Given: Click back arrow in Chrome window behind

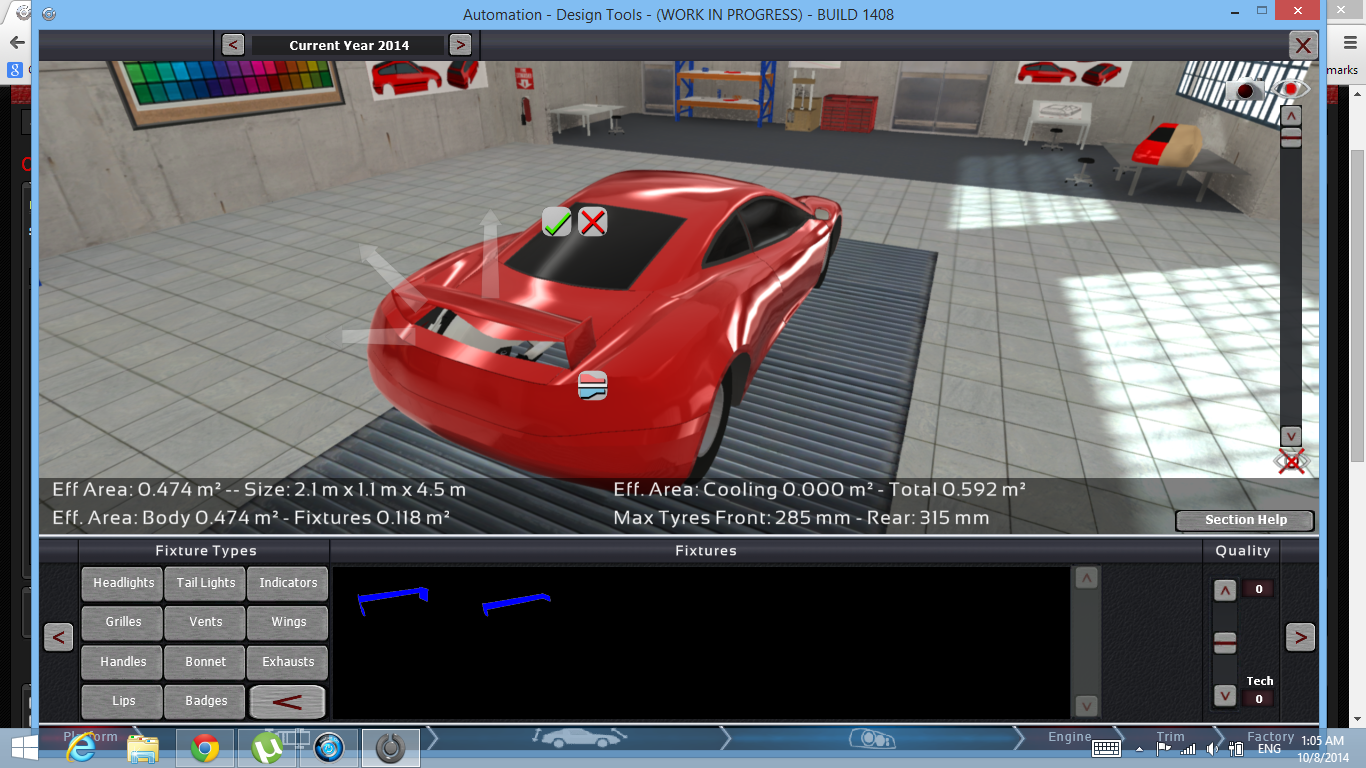Looking at the screenshot, I should [x=17, y=43].
